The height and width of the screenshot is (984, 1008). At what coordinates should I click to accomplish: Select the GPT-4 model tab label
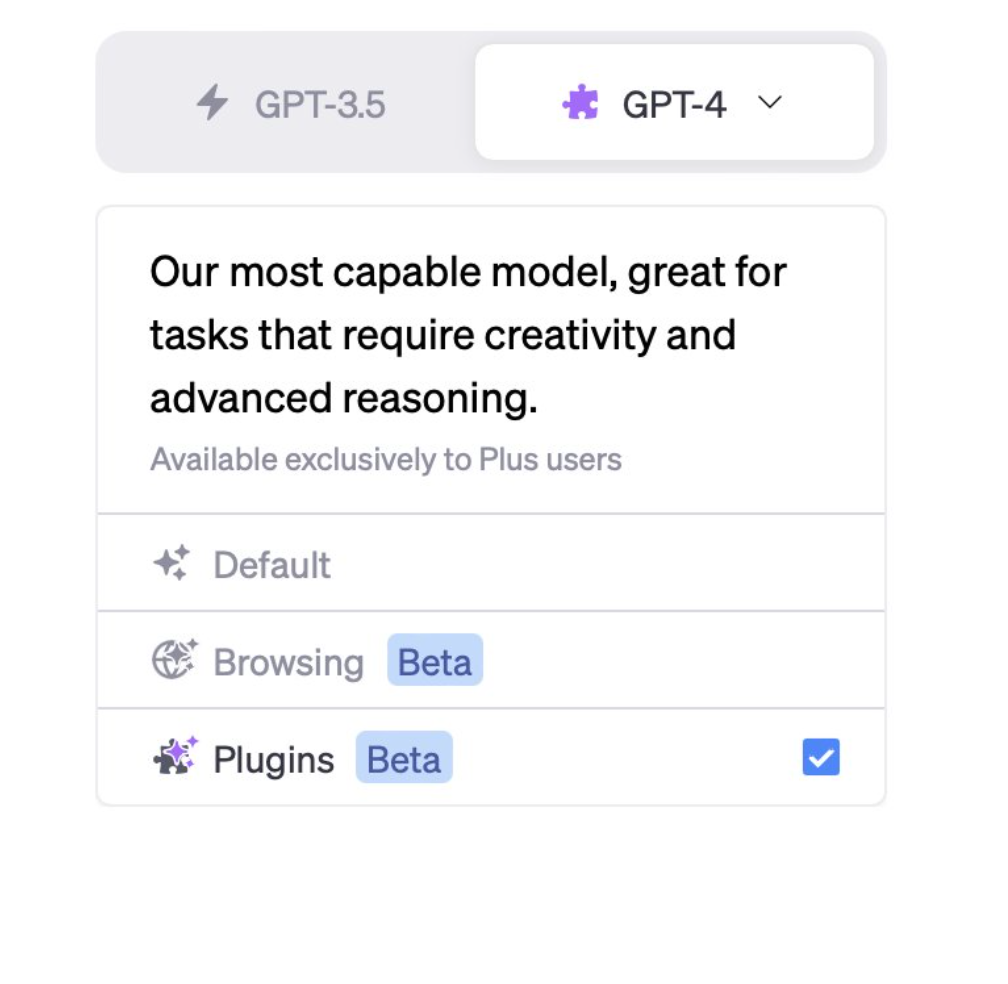click(x=674, y=104)
